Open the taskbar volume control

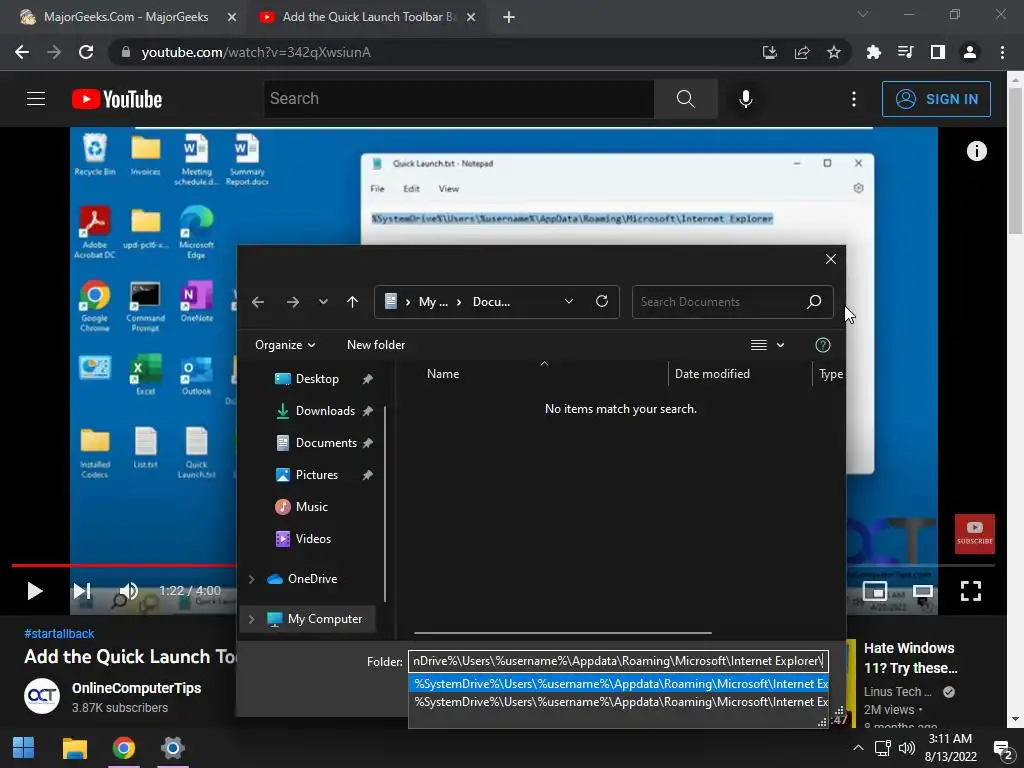(906, 748)
